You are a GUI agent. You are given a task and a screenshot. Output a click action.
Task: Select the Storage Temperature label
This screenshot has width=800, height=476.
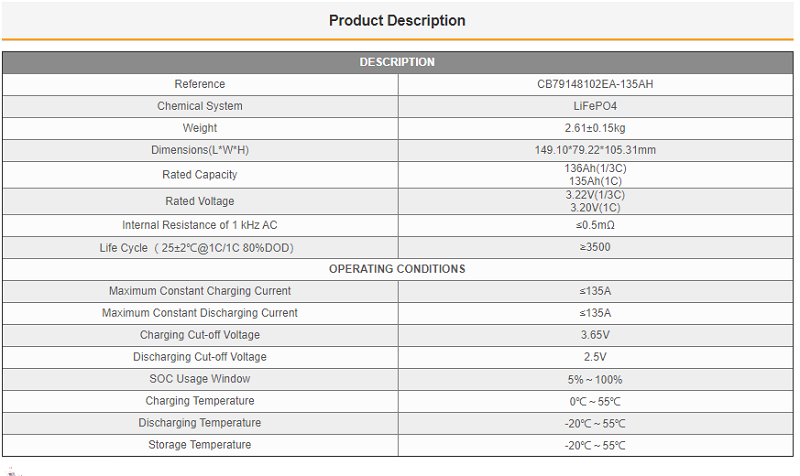199,444
